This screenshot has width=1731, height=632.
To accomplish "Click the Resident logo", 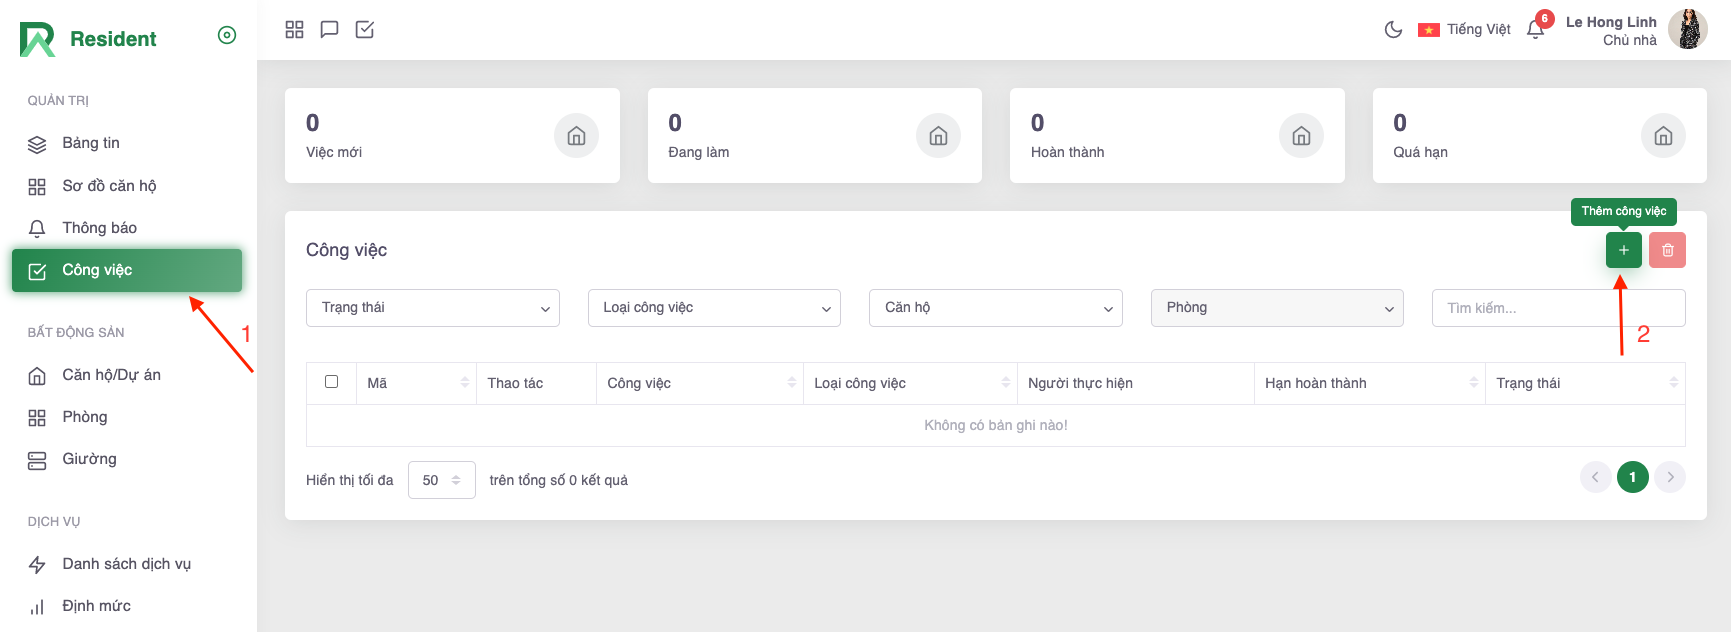I will coord(88,39).
